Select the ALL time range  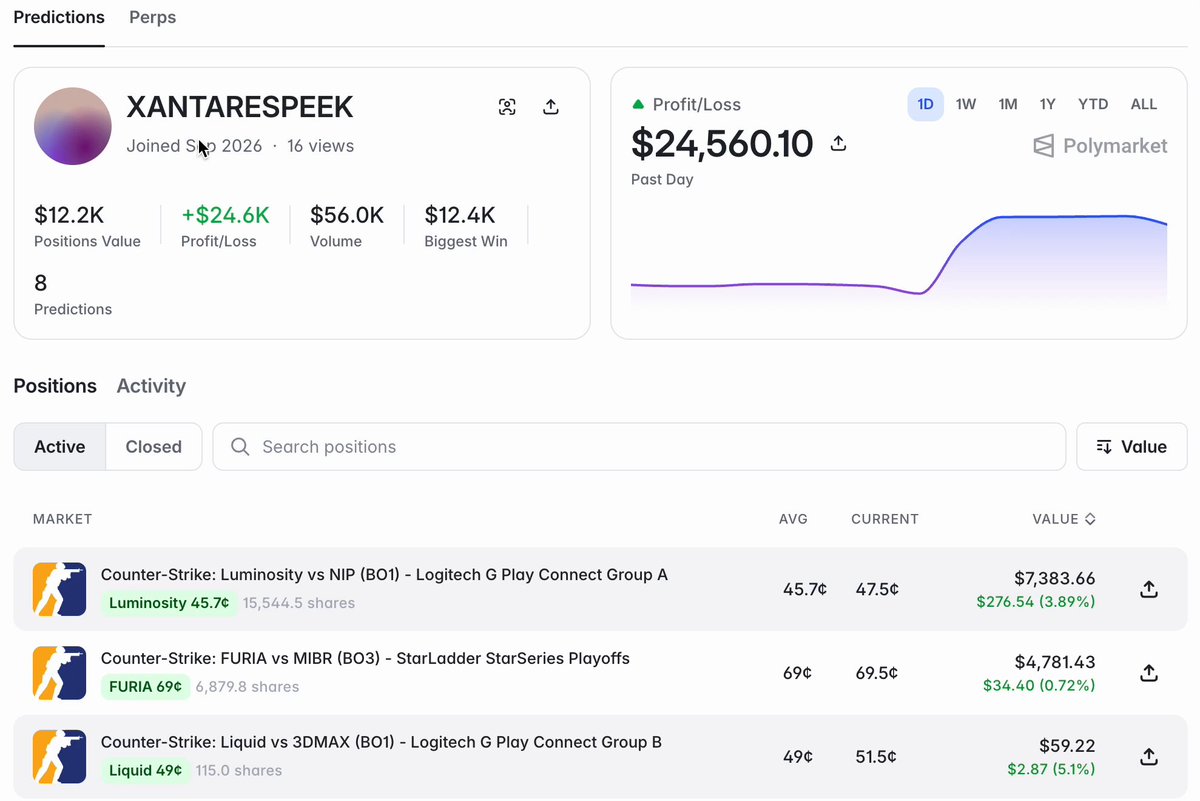(1144, 104)
